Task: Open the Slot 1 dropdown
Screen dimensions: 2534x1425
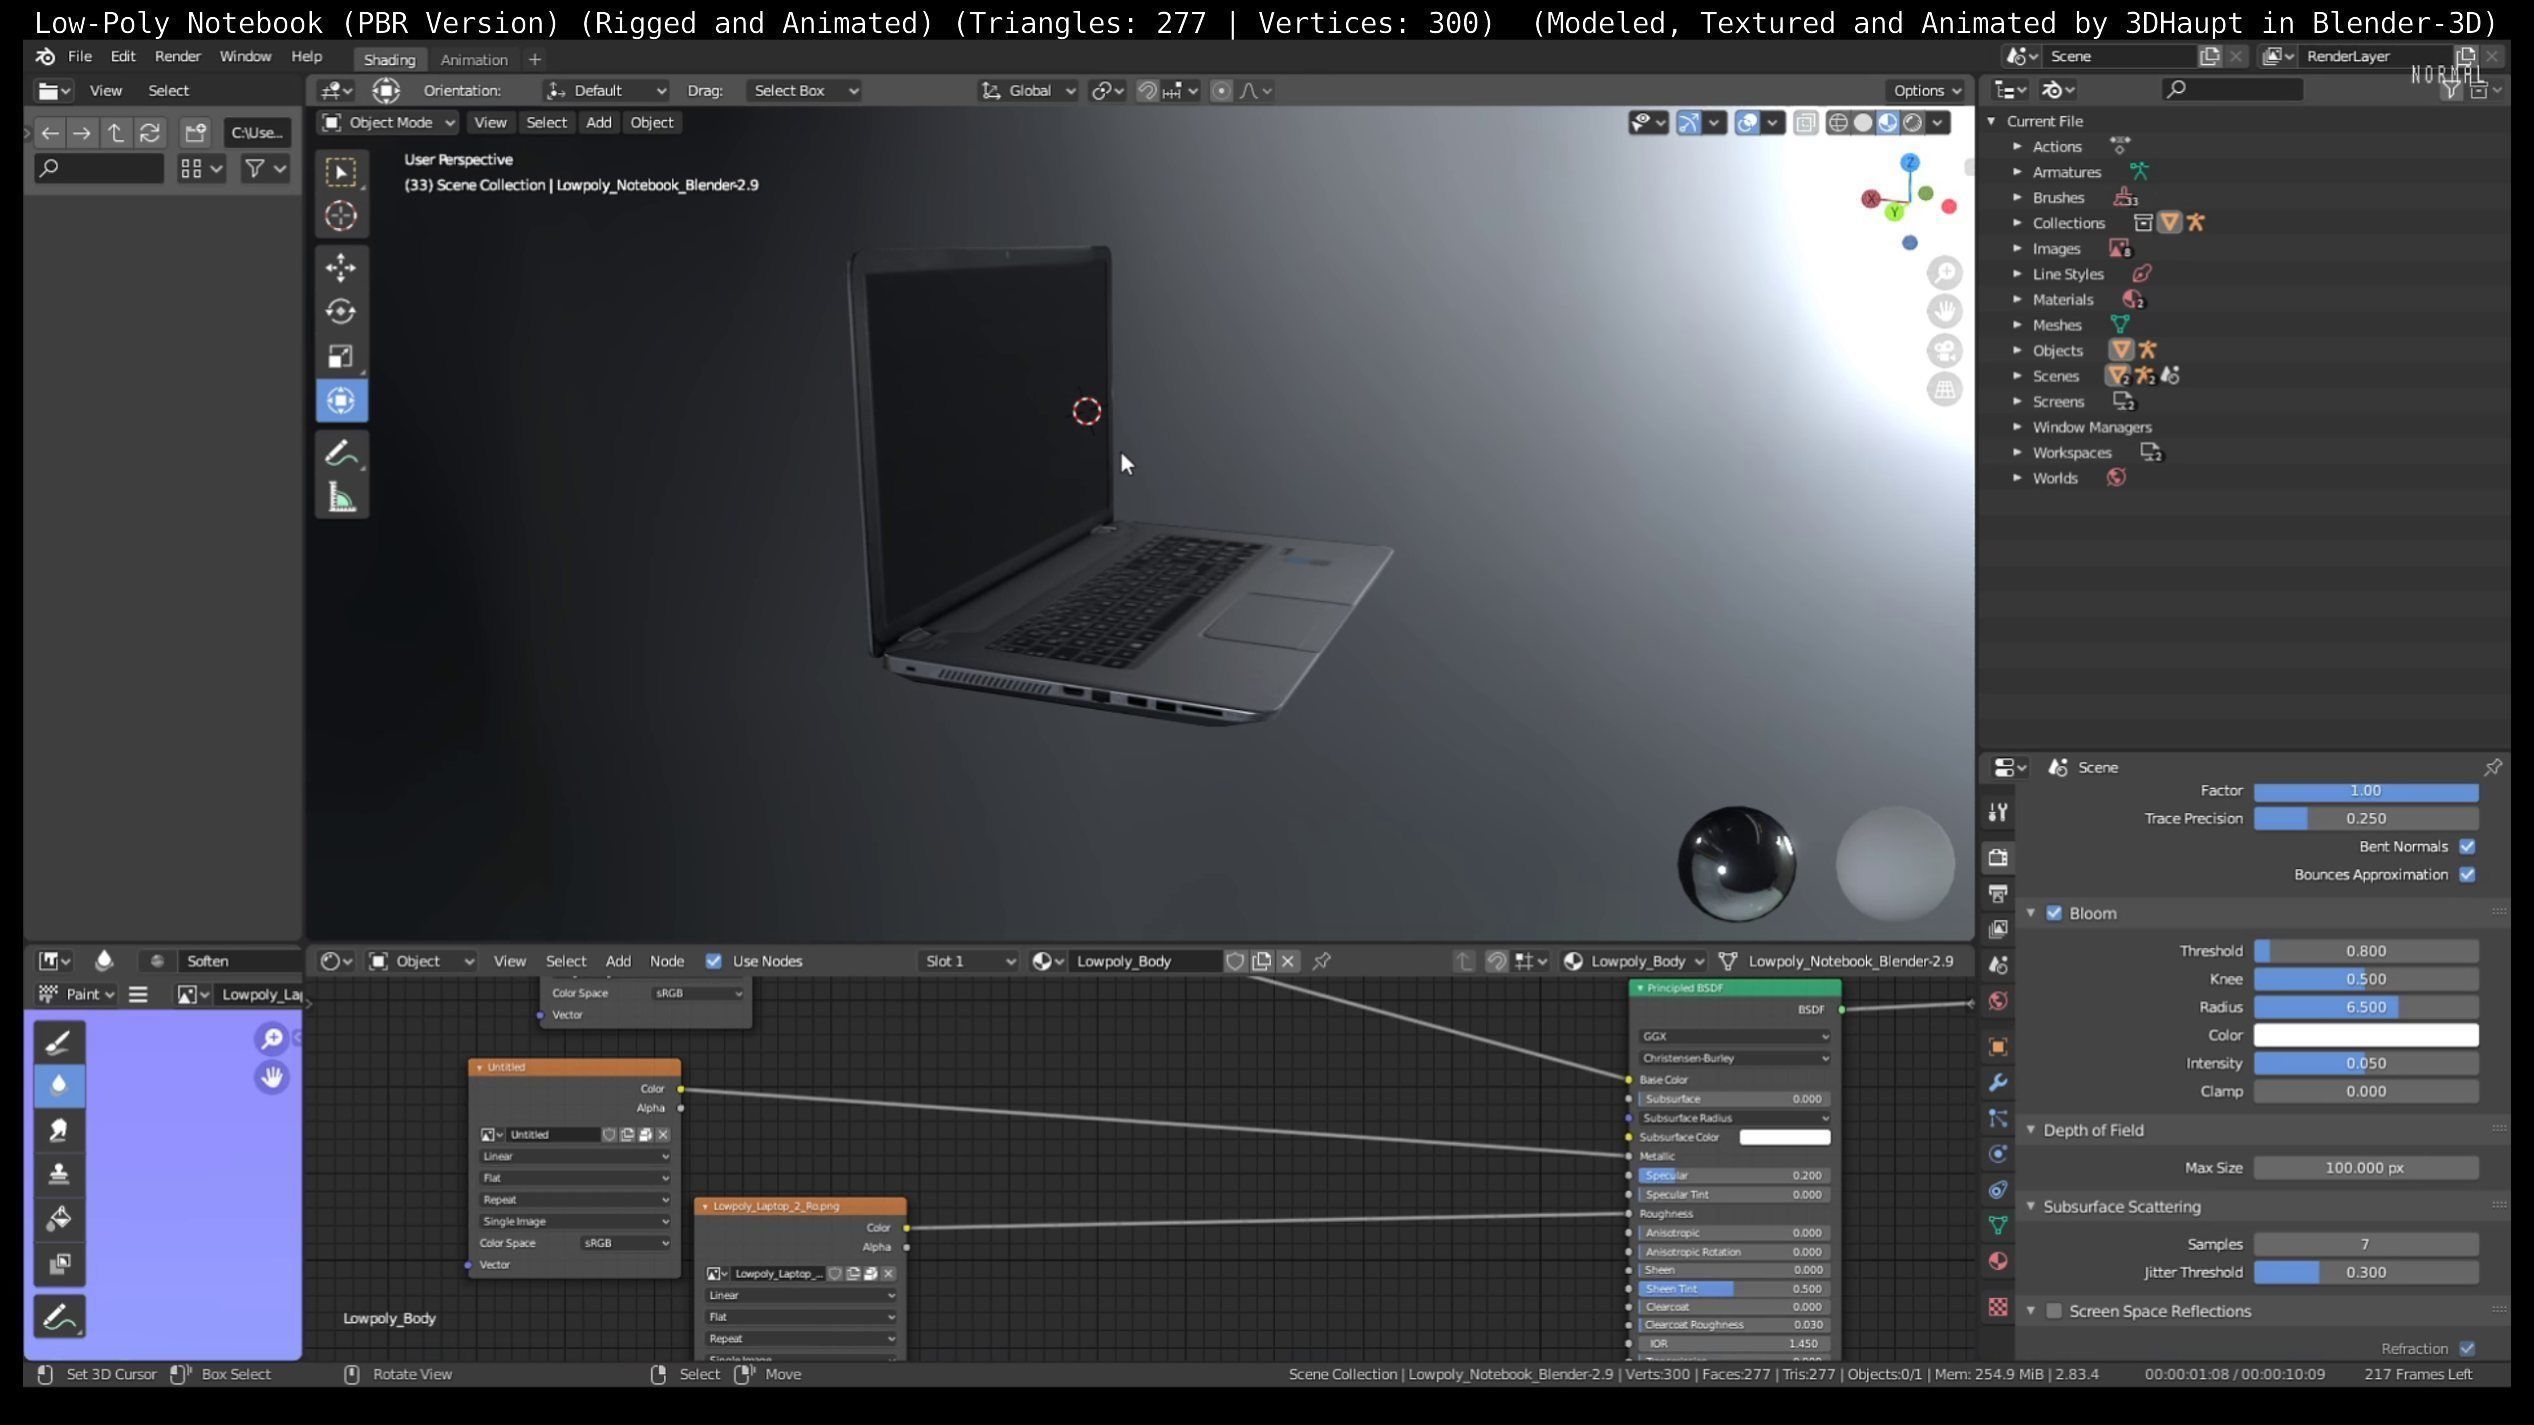Action: click(x=968, y=961)
